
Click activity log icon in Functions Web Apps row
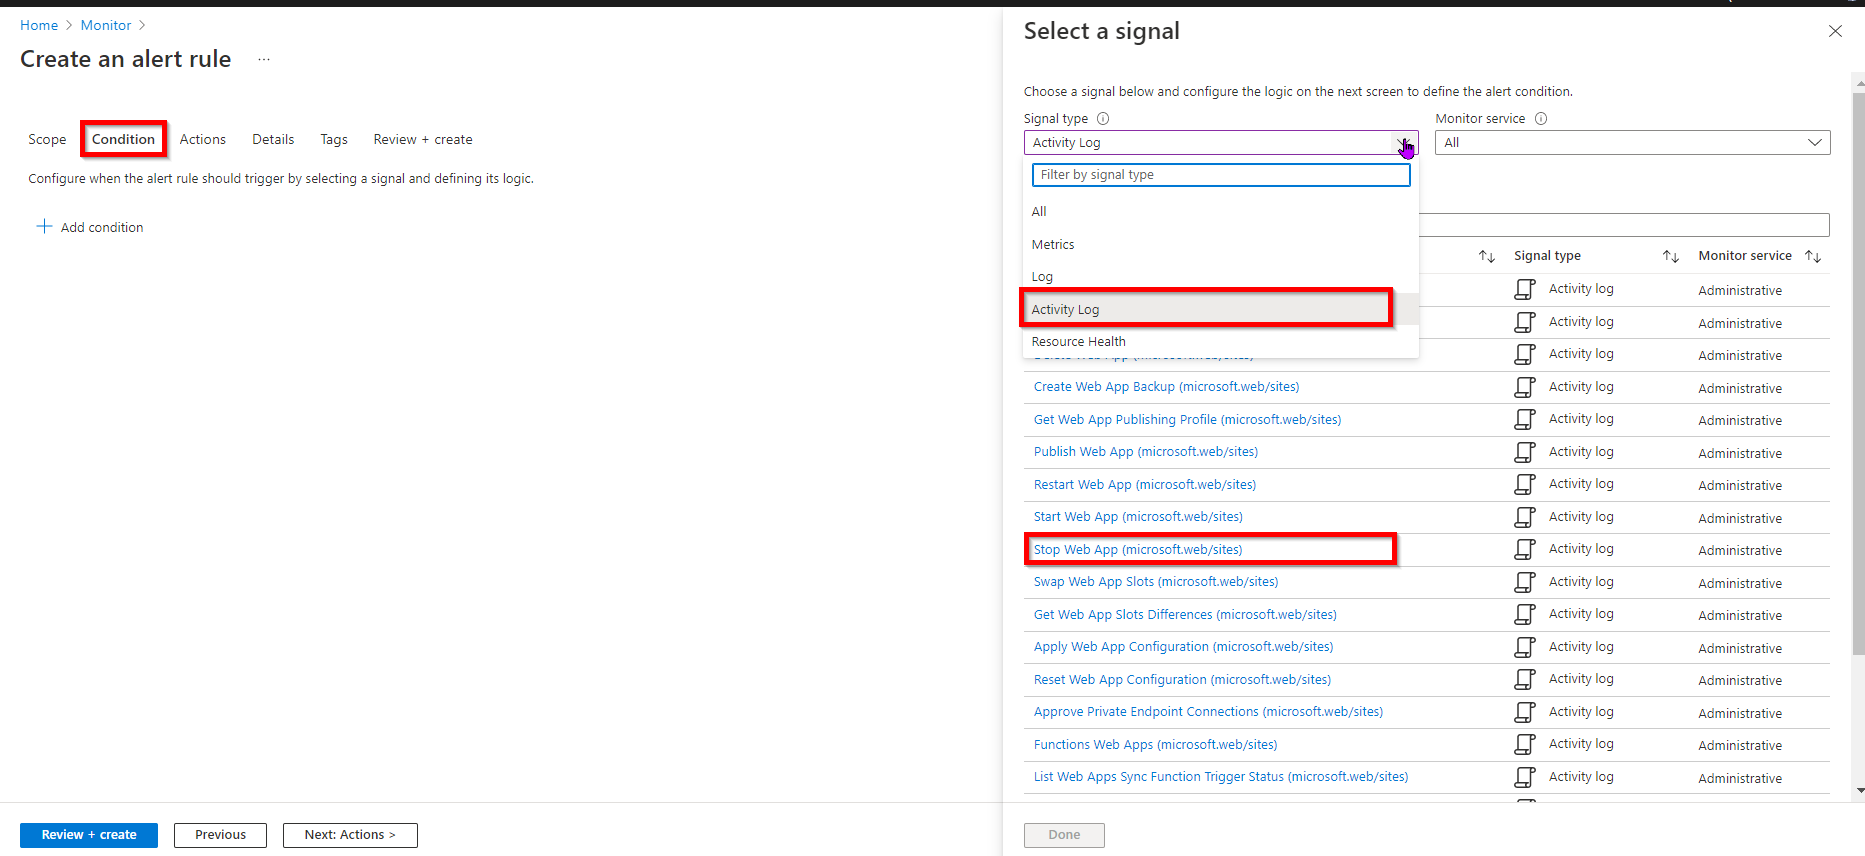(x=1525, y=744)
